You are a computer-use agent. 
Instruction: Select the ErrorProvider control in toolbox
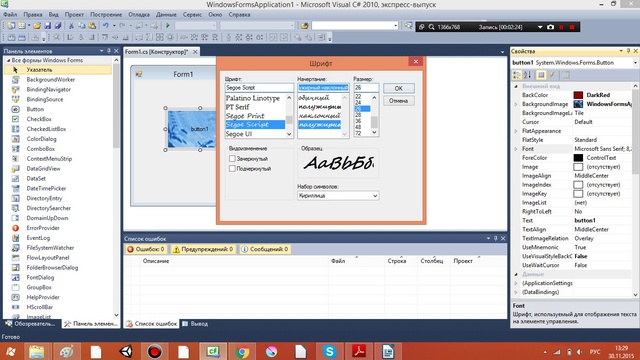(43, 228)
